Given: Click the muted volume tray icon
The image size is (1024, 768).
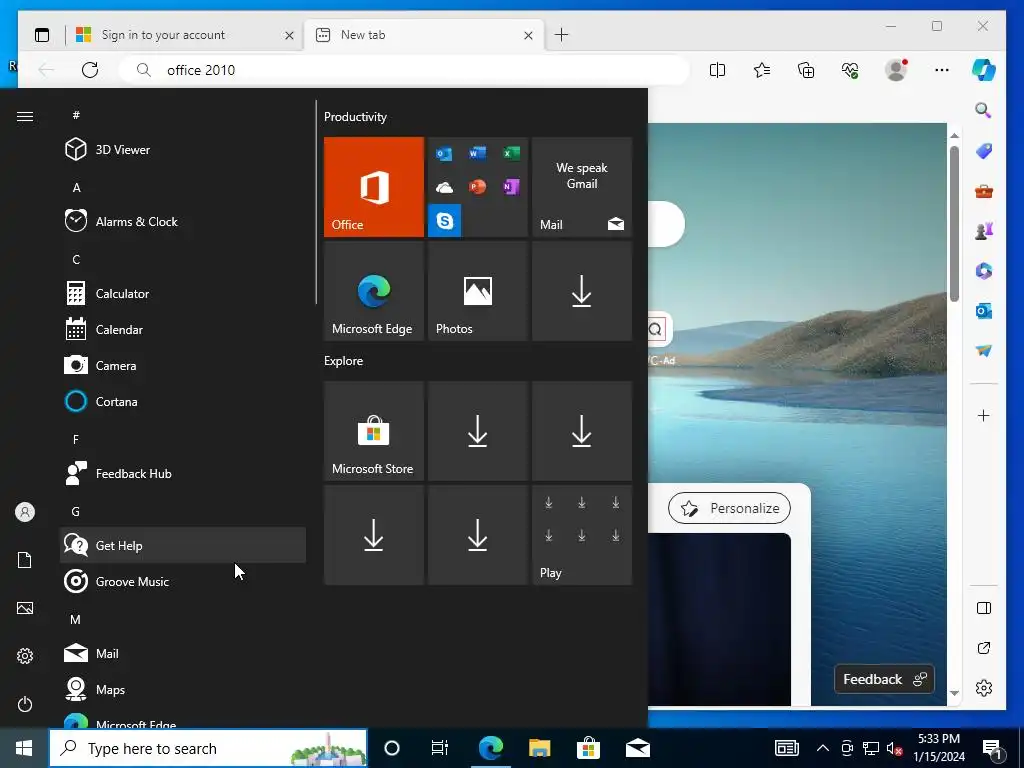Looking at the screenshot, I should coord(894,748).
